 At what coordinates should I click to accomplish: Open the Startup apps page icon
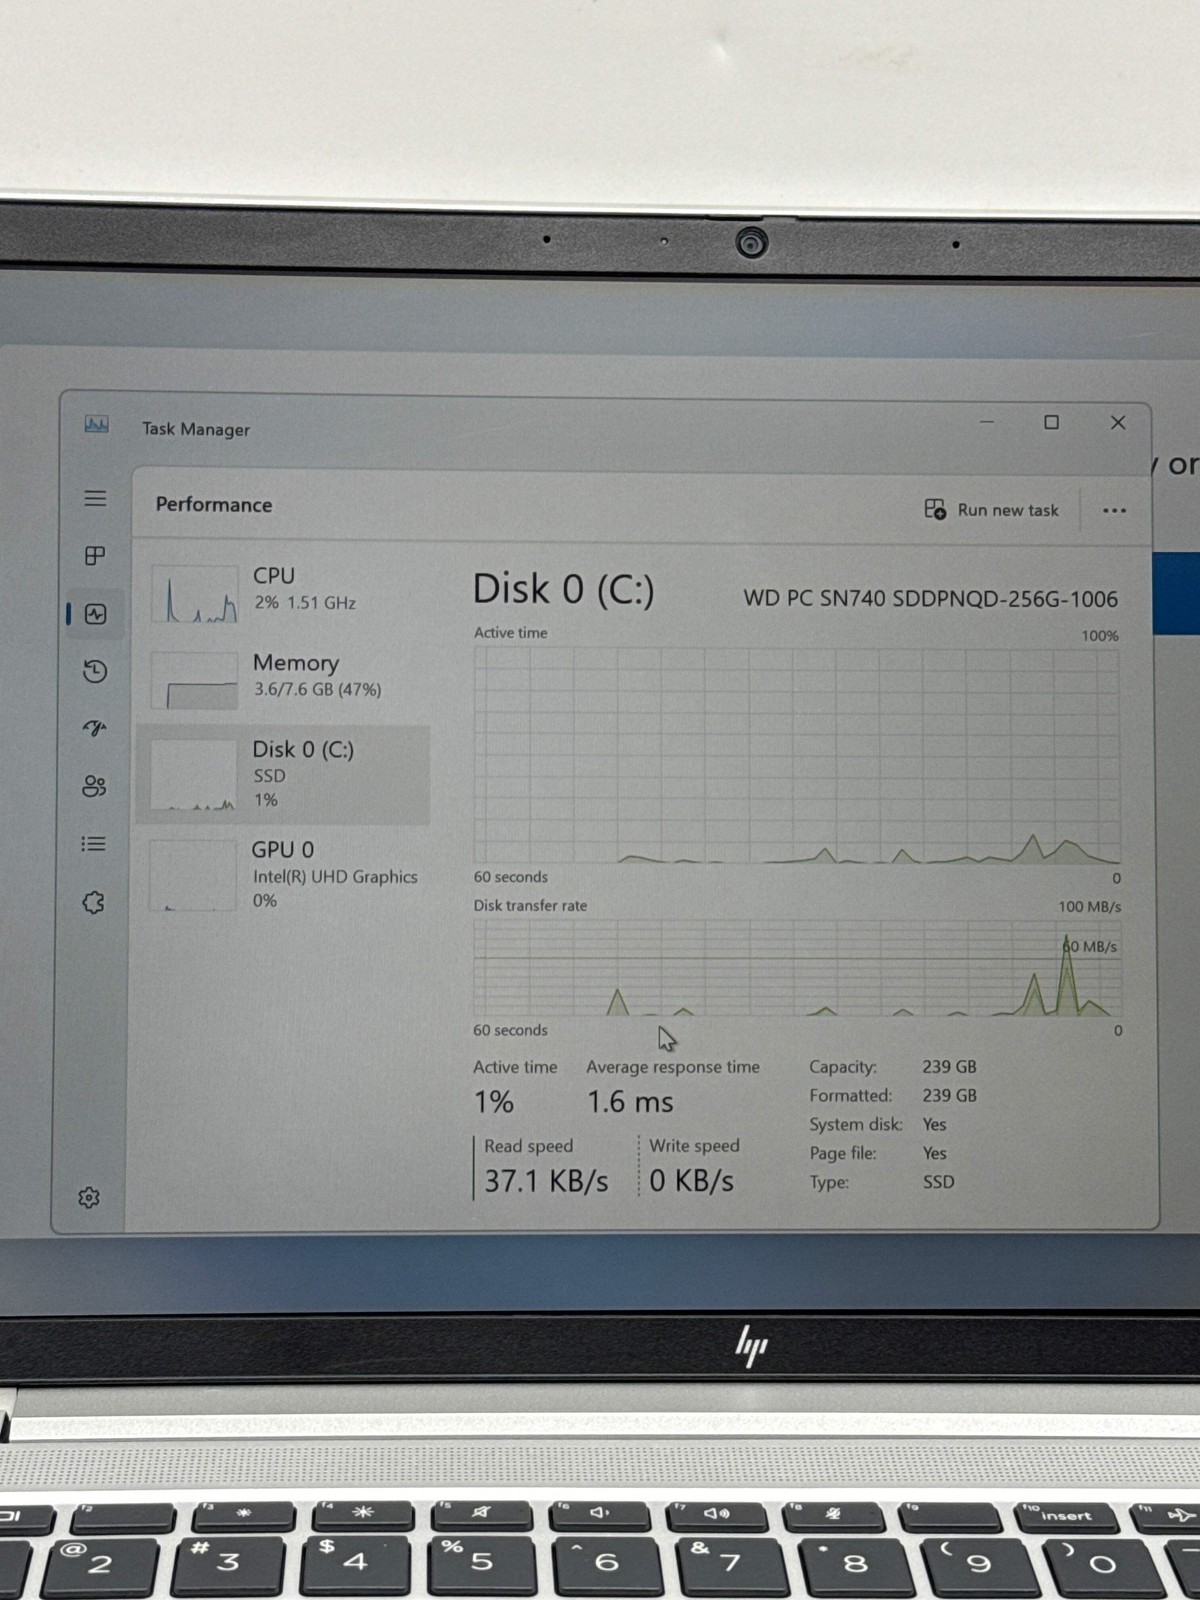pos(94,728)
